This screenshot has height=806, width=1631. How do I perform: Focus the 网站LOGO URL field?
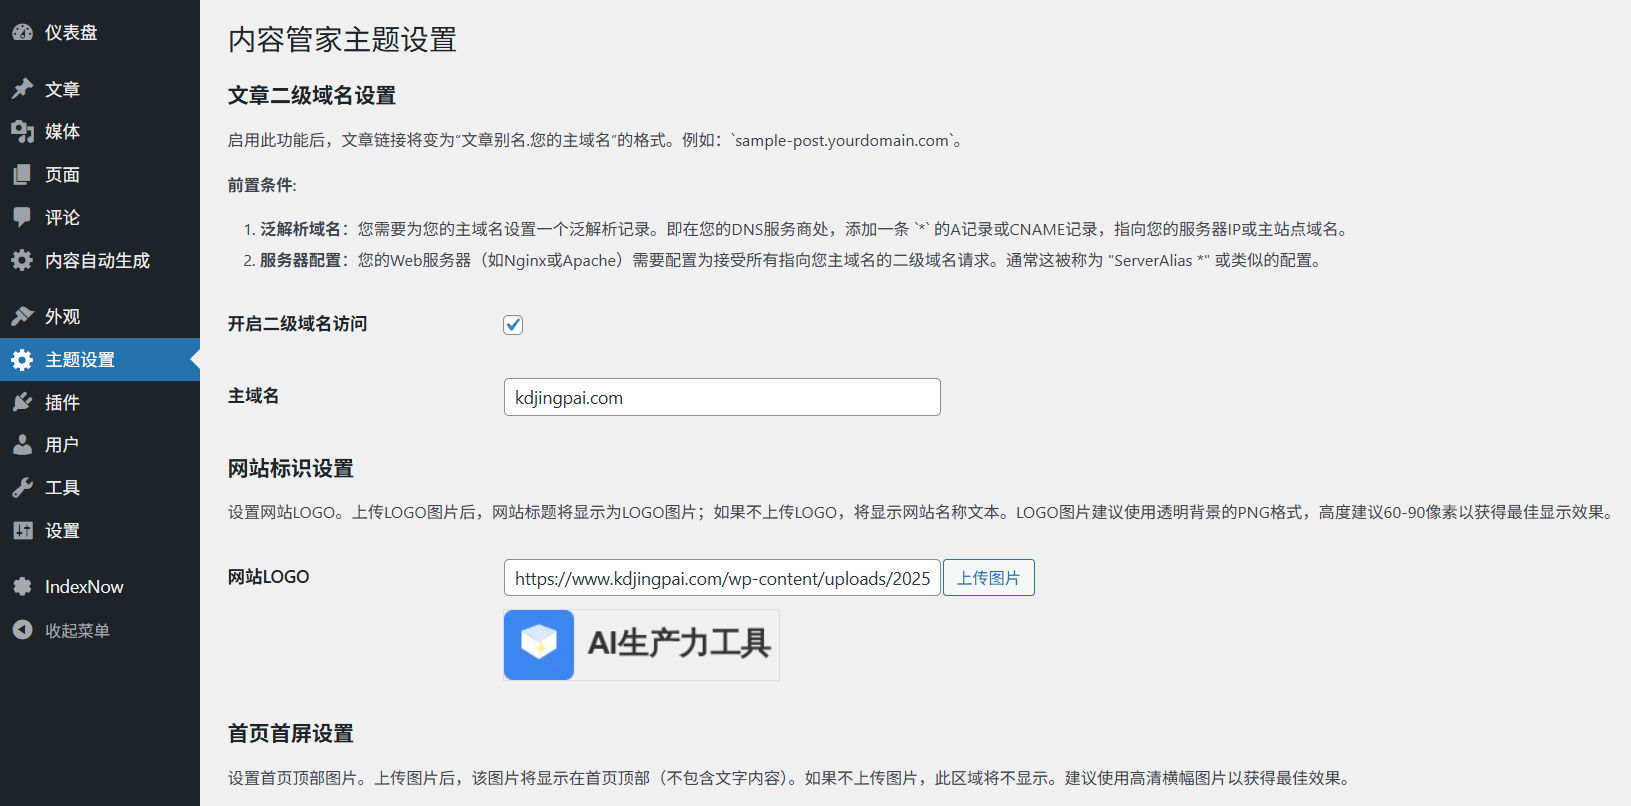721,578
